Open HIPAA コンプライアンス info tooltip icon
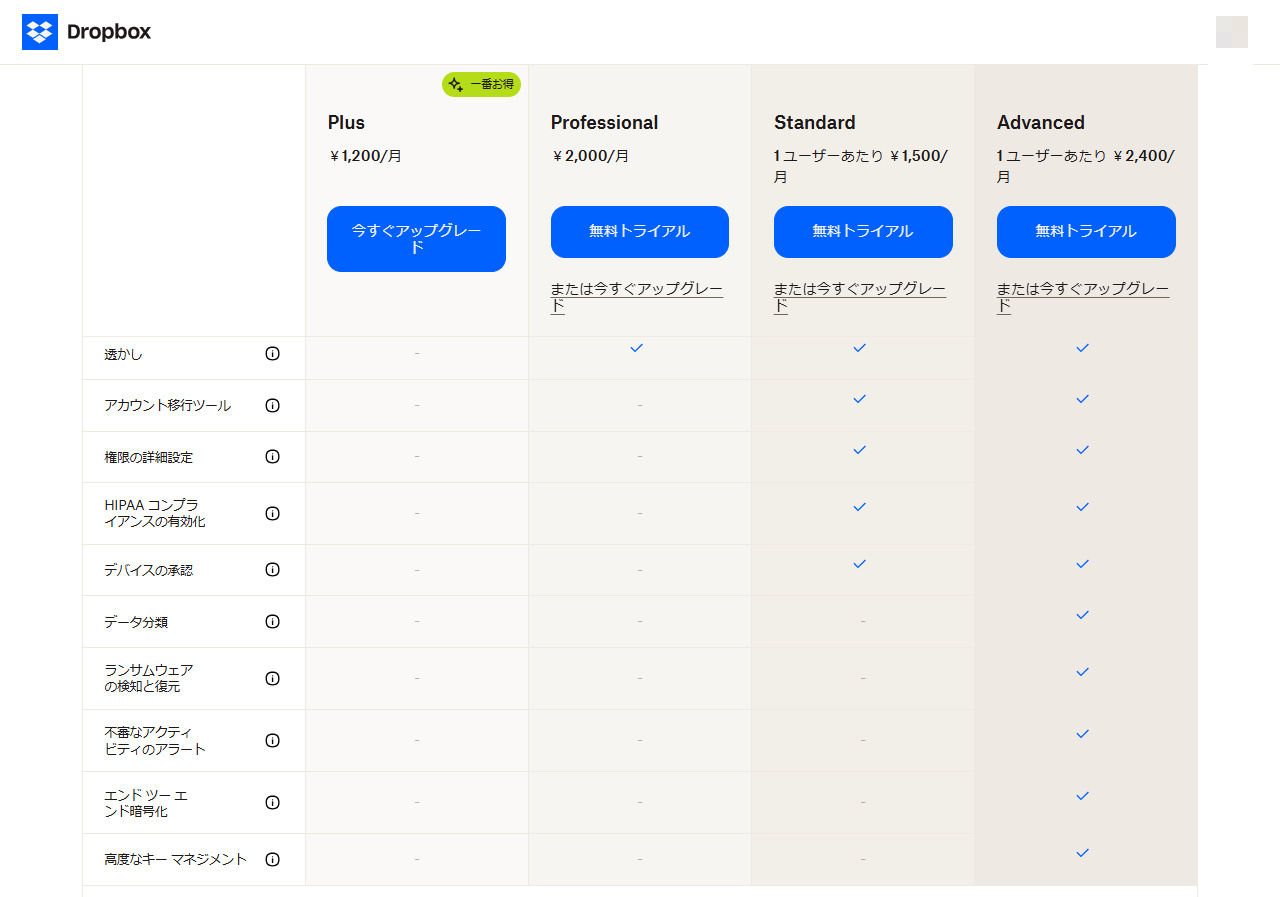The width and height of the screenshot is (1280, 897). [x=272, y=513]
